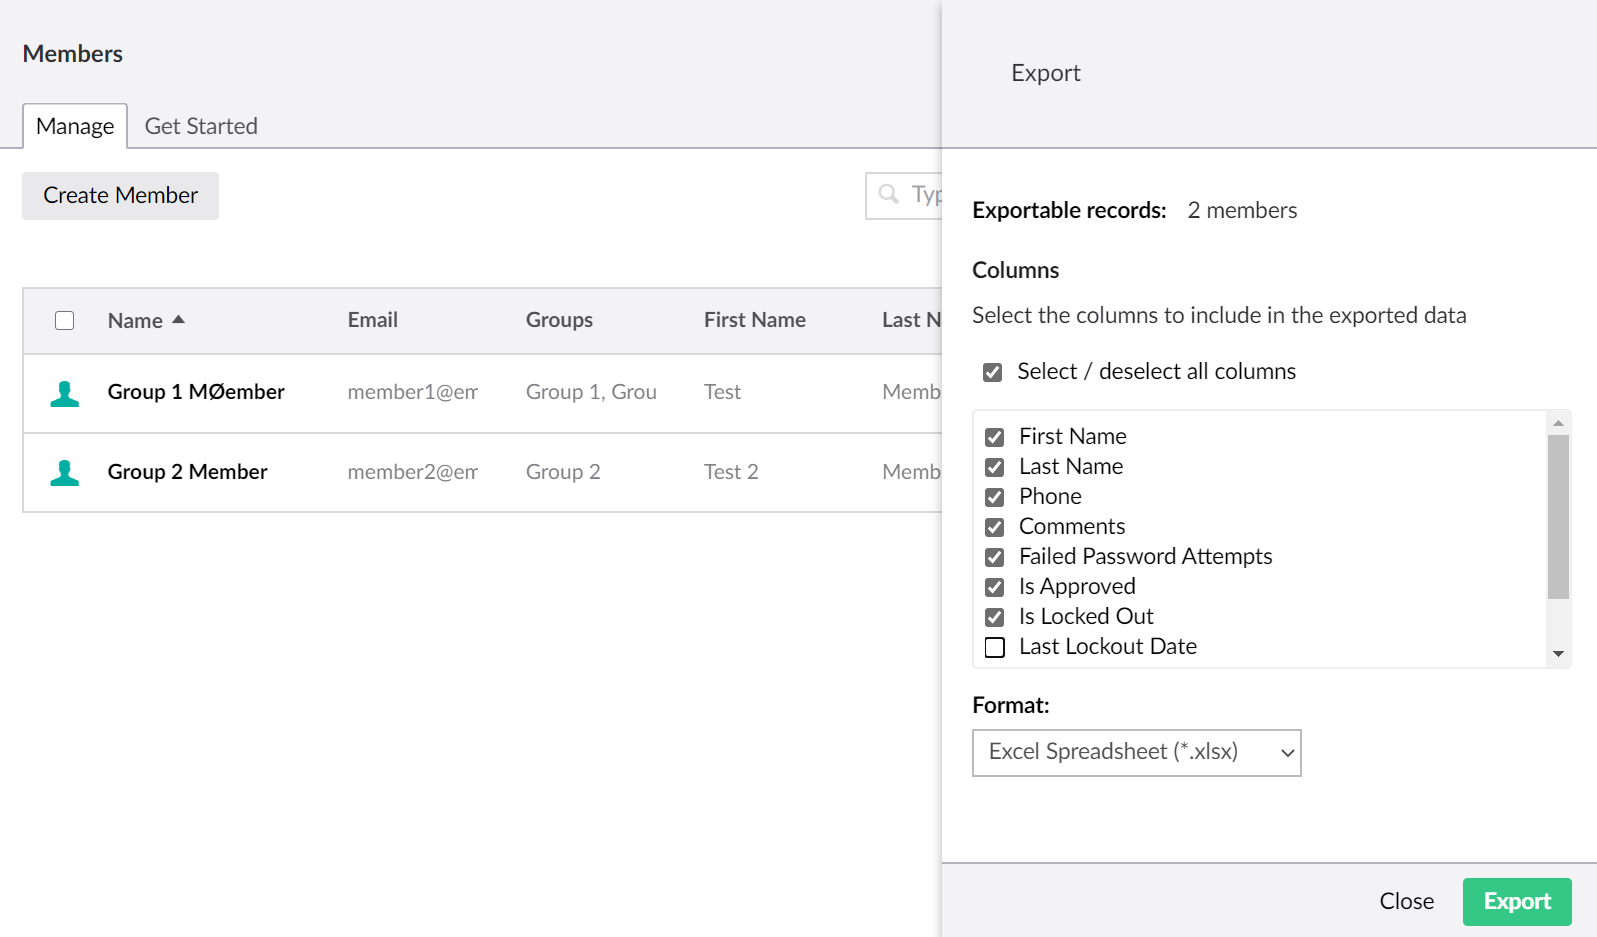Close the Export panel
Screen dimensions: 1597x937
1406,901
